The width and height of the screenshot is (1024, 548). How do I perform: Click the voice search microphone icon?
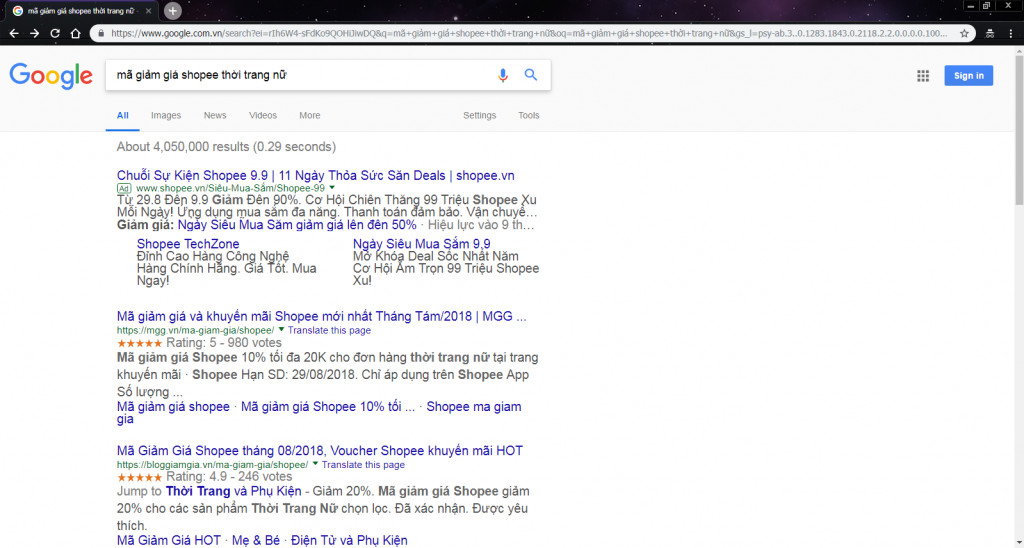503,75
